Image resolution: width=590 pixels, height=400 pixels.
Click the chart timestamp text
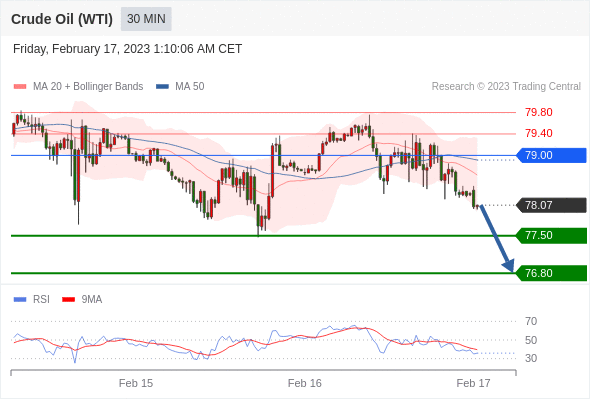coord(127,49)
